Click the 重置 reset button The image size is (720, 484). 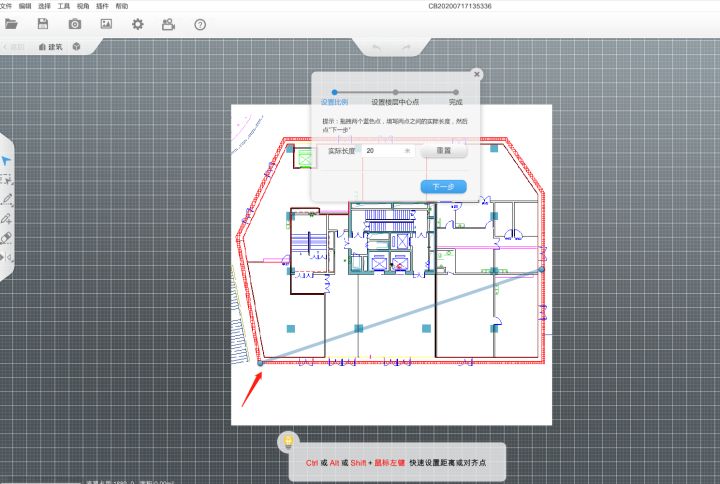444,151
